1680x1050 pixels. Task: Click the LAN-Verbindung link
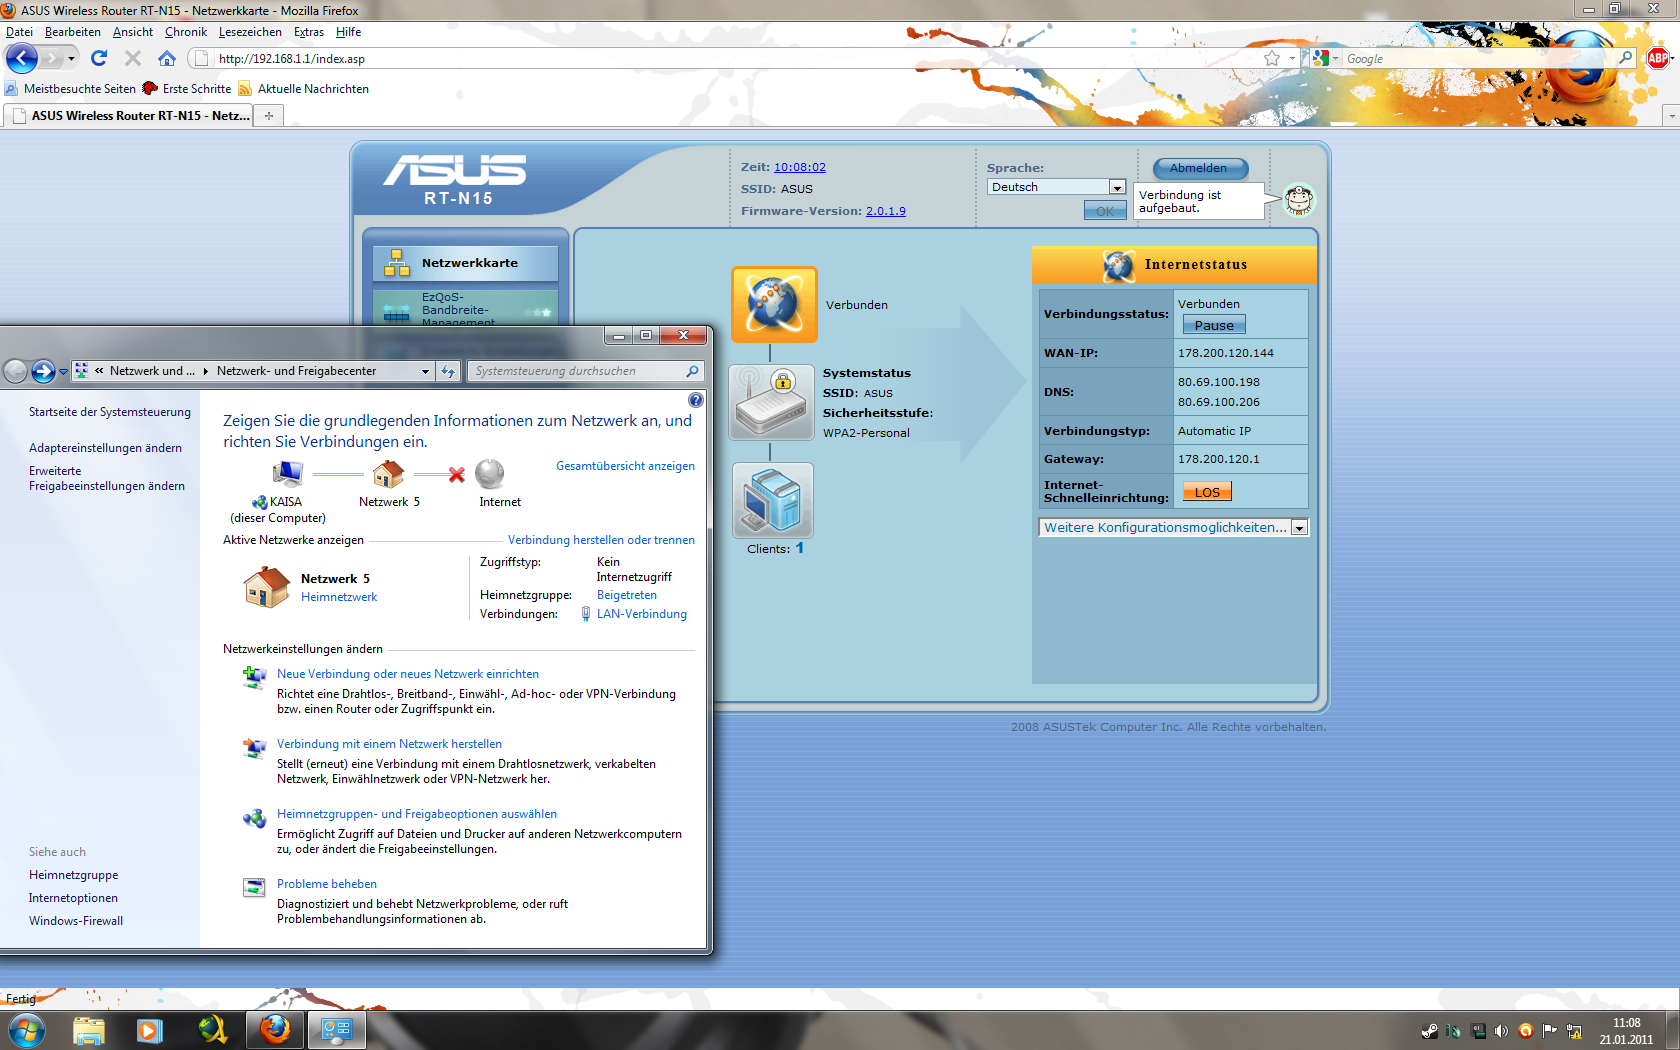(642, 614)
